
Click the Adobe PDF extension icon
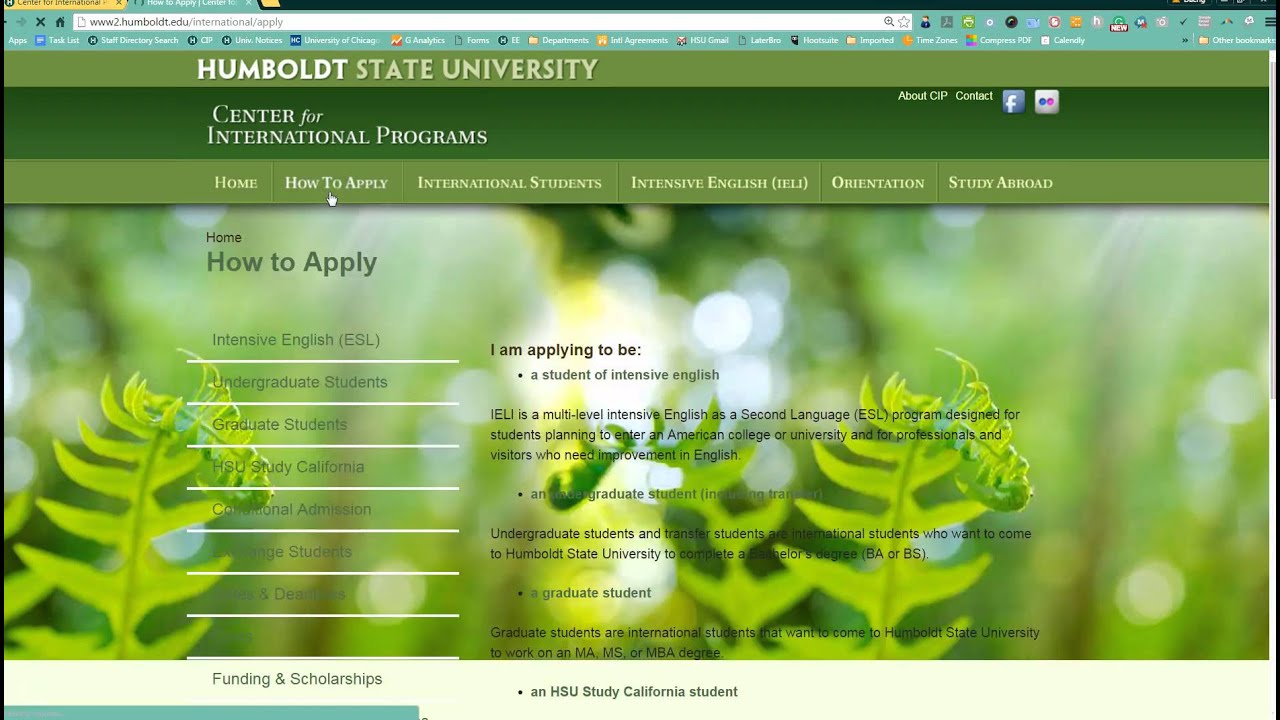[x=946, y=22]
